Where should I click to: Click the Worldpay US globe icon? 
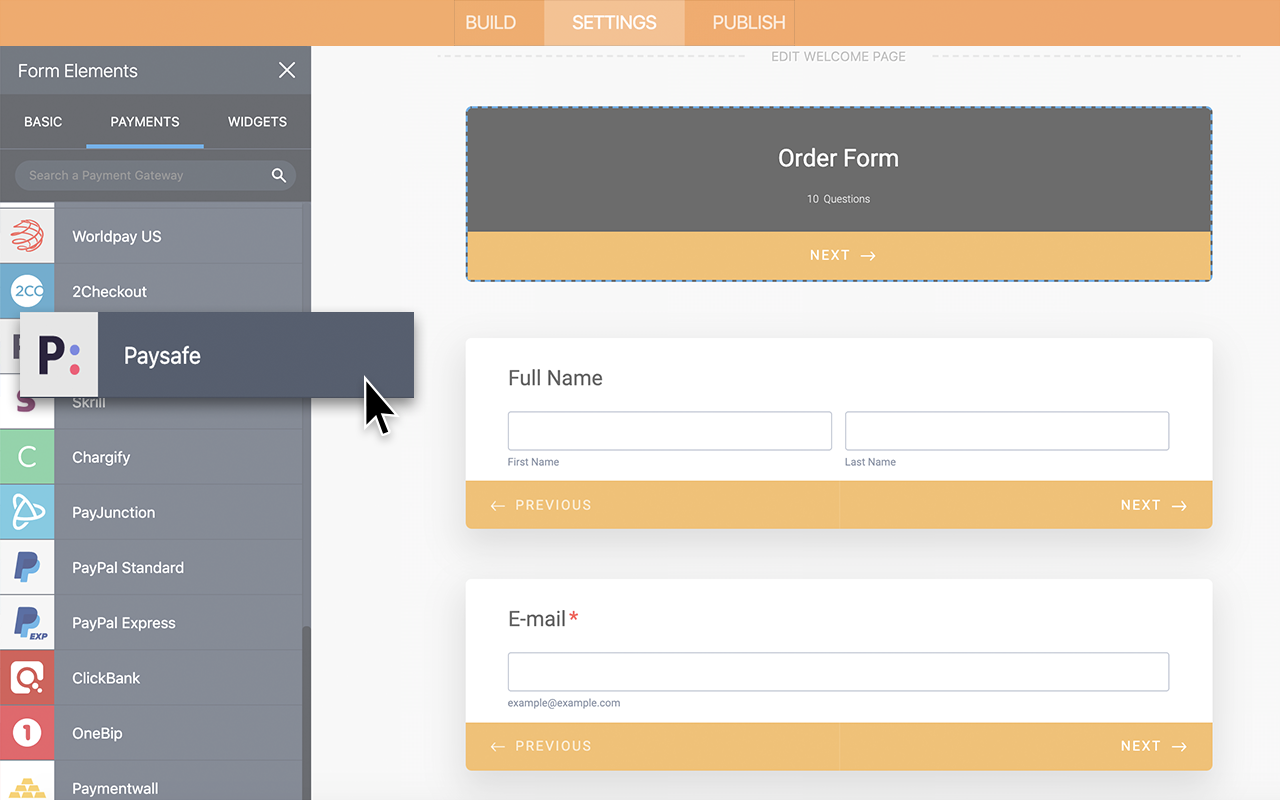27,236
